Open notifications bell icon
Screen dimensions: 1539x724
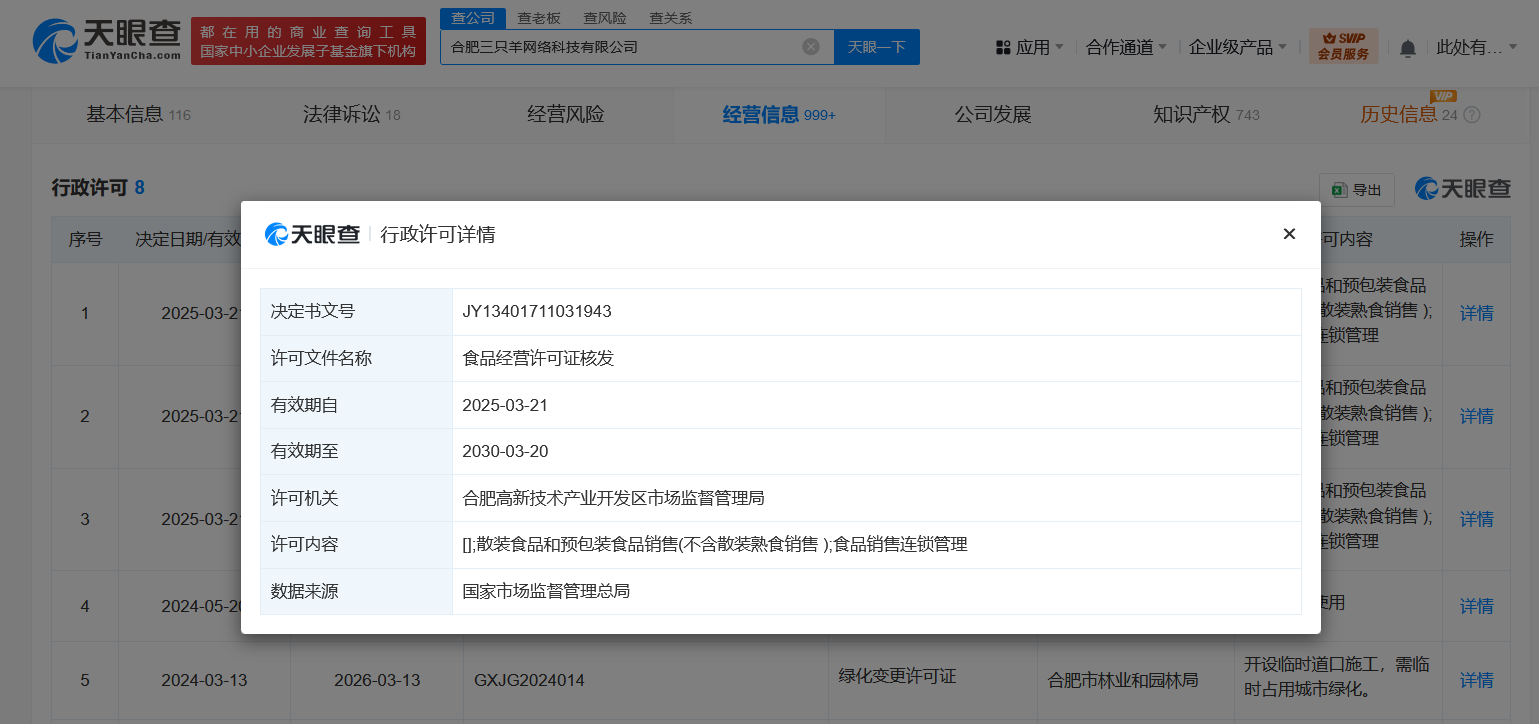click(x=1408, y=47)
